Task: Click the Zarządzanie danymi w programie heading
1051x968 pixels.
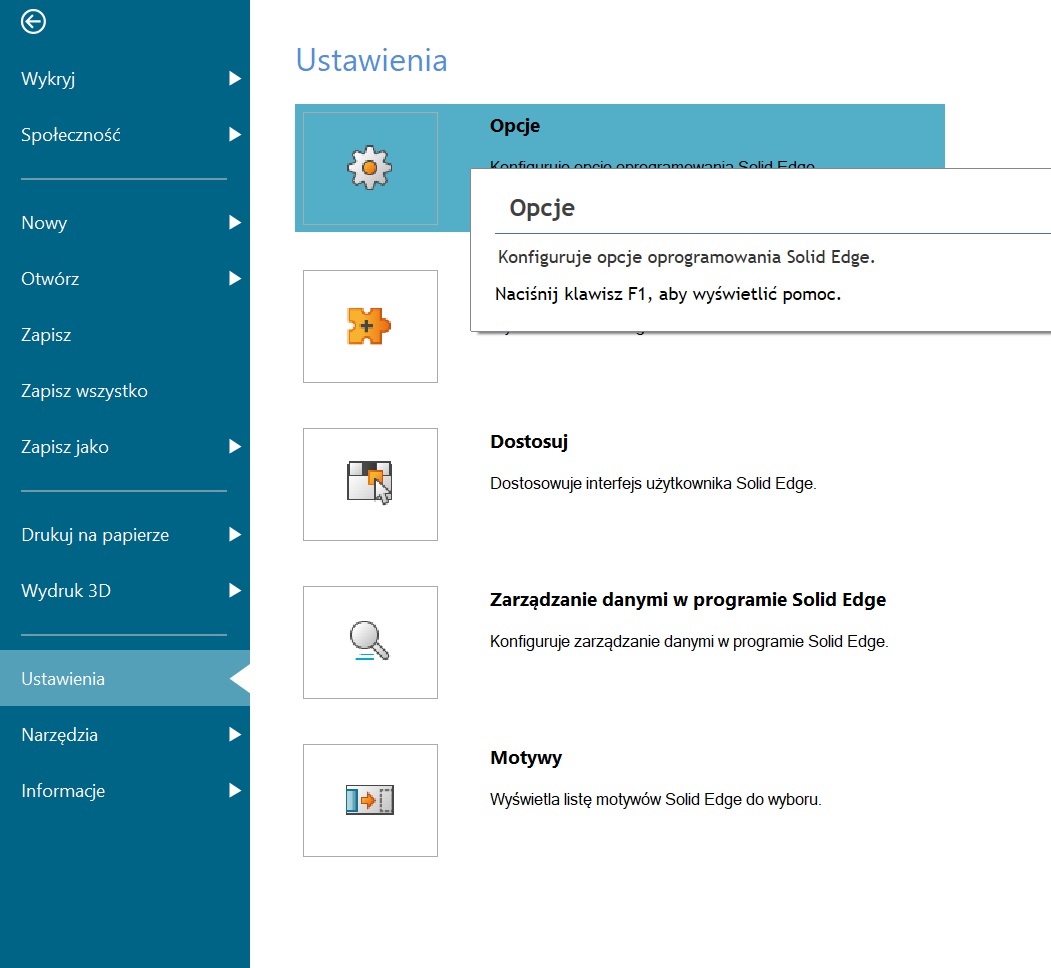Action: (687, 600)
